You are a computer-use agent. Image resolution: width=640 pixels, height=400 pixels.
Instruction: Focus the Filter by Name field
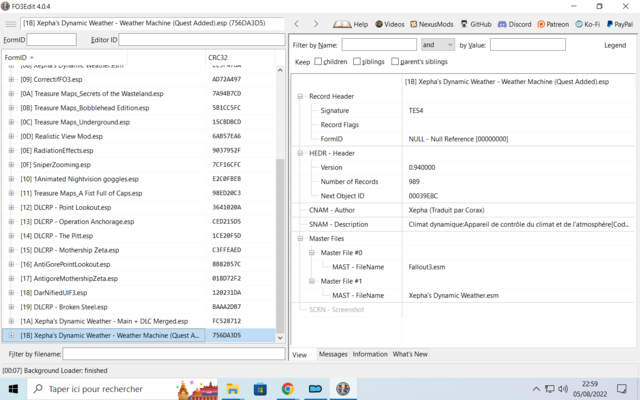(x=379, y=45)
